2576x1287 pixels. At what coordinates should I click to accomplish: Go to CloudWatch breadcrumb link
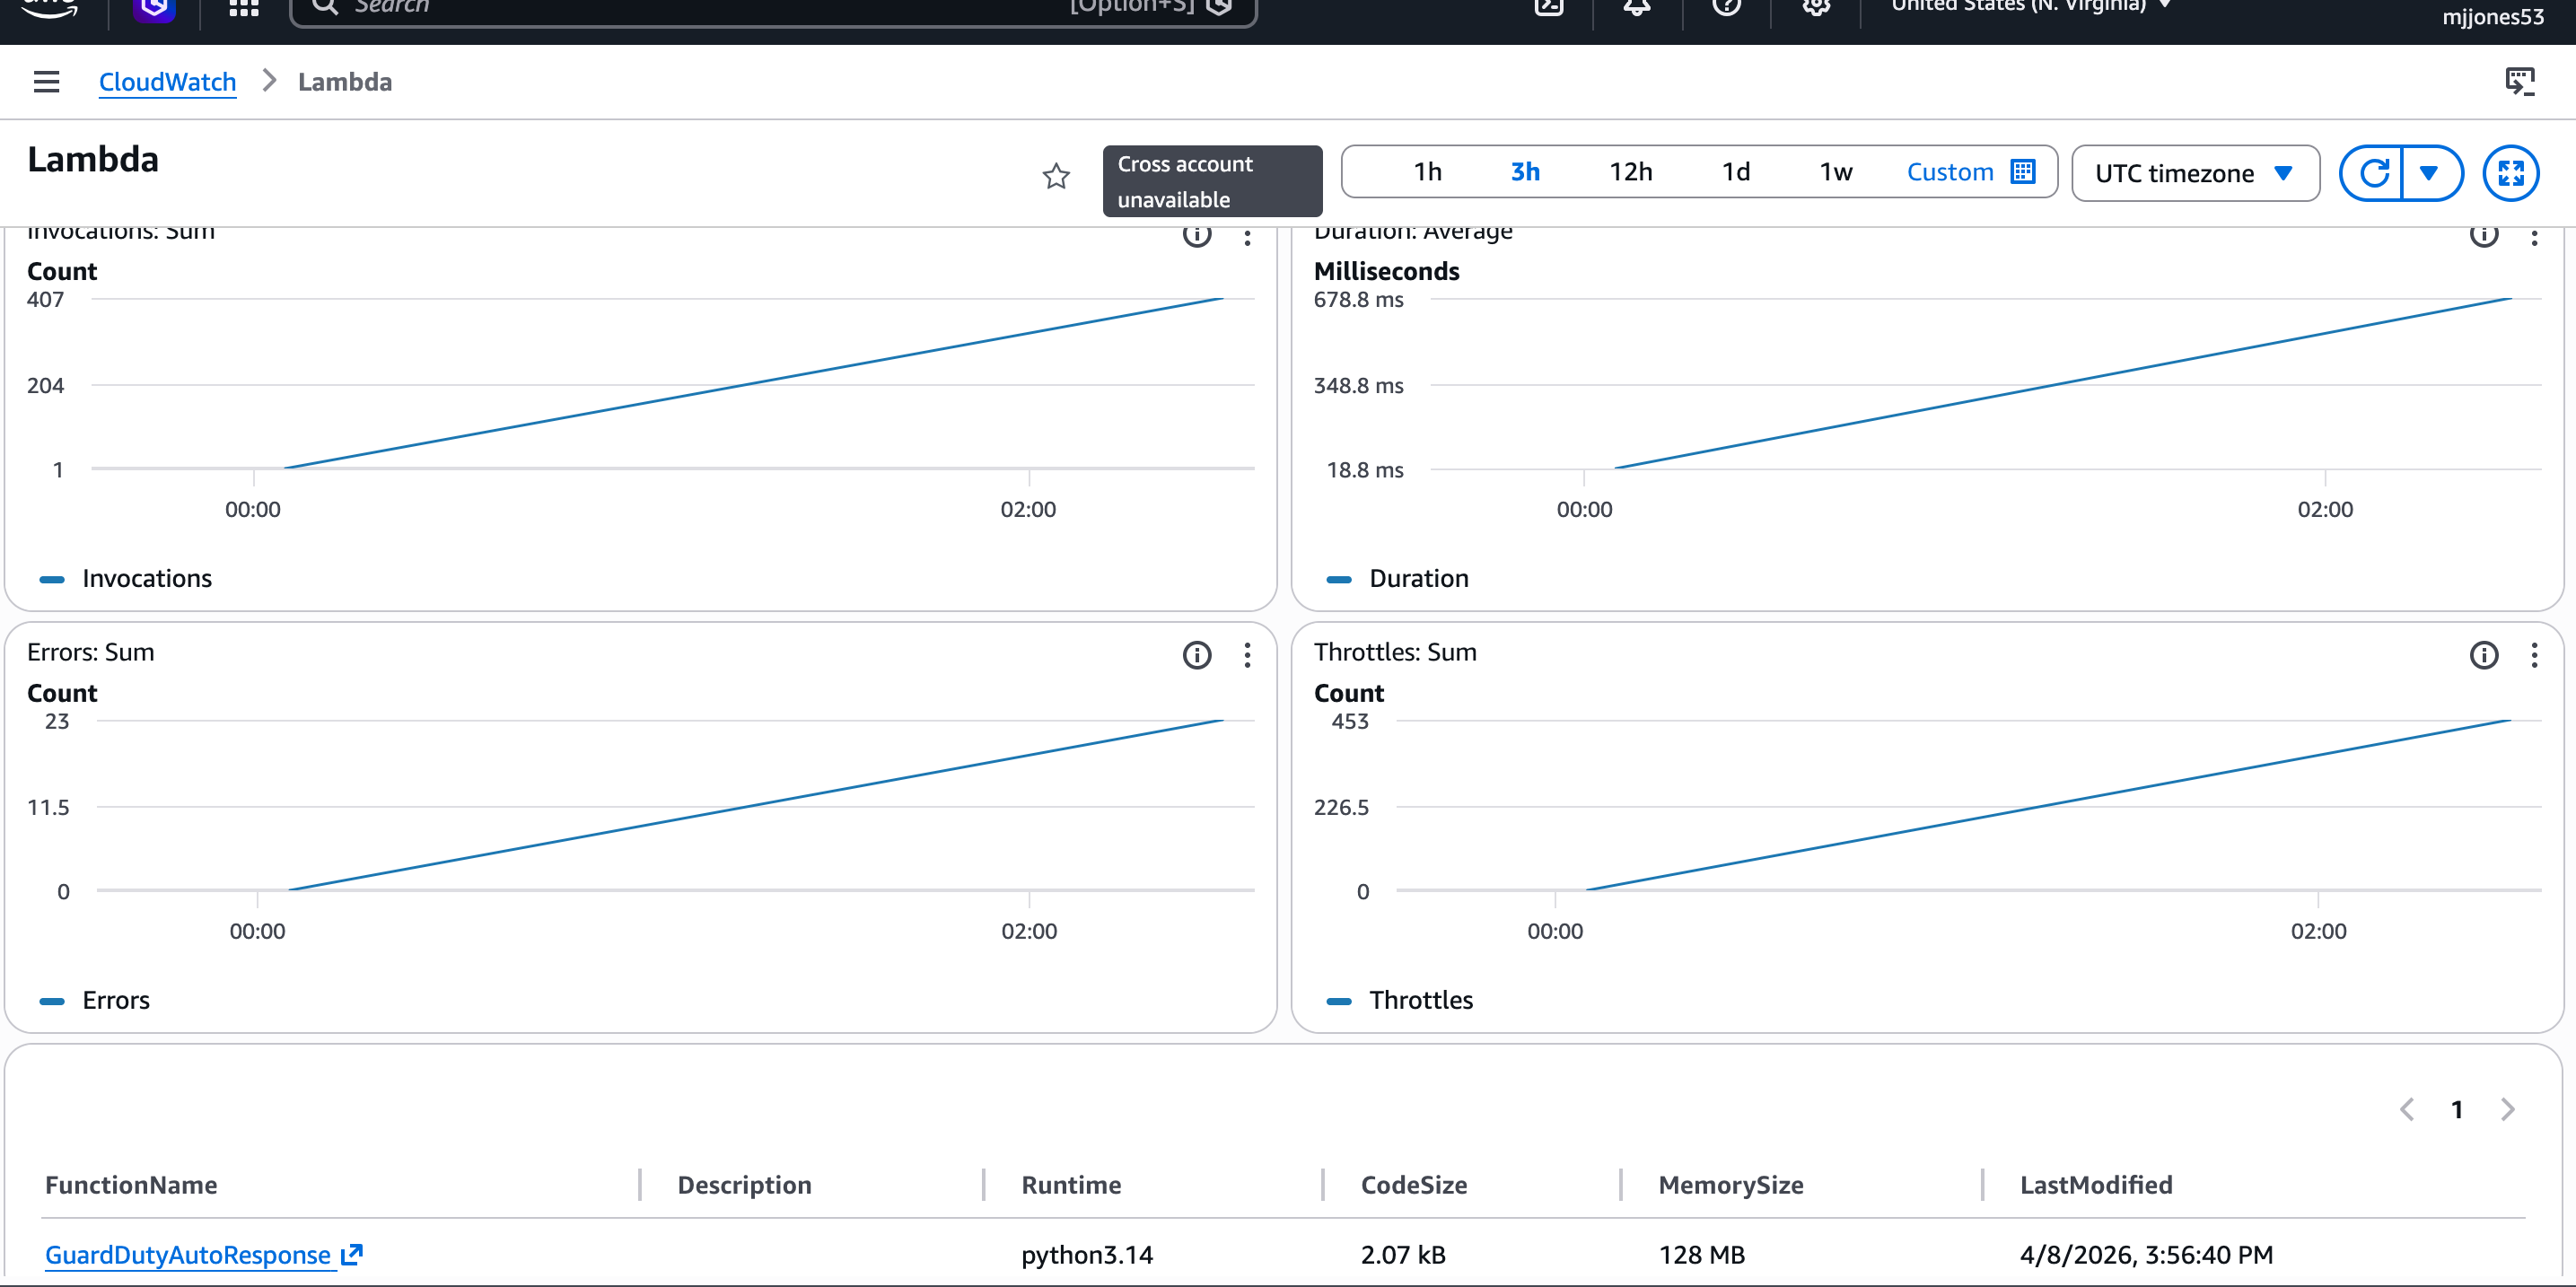pyautogui.click(x=167, y=82)
